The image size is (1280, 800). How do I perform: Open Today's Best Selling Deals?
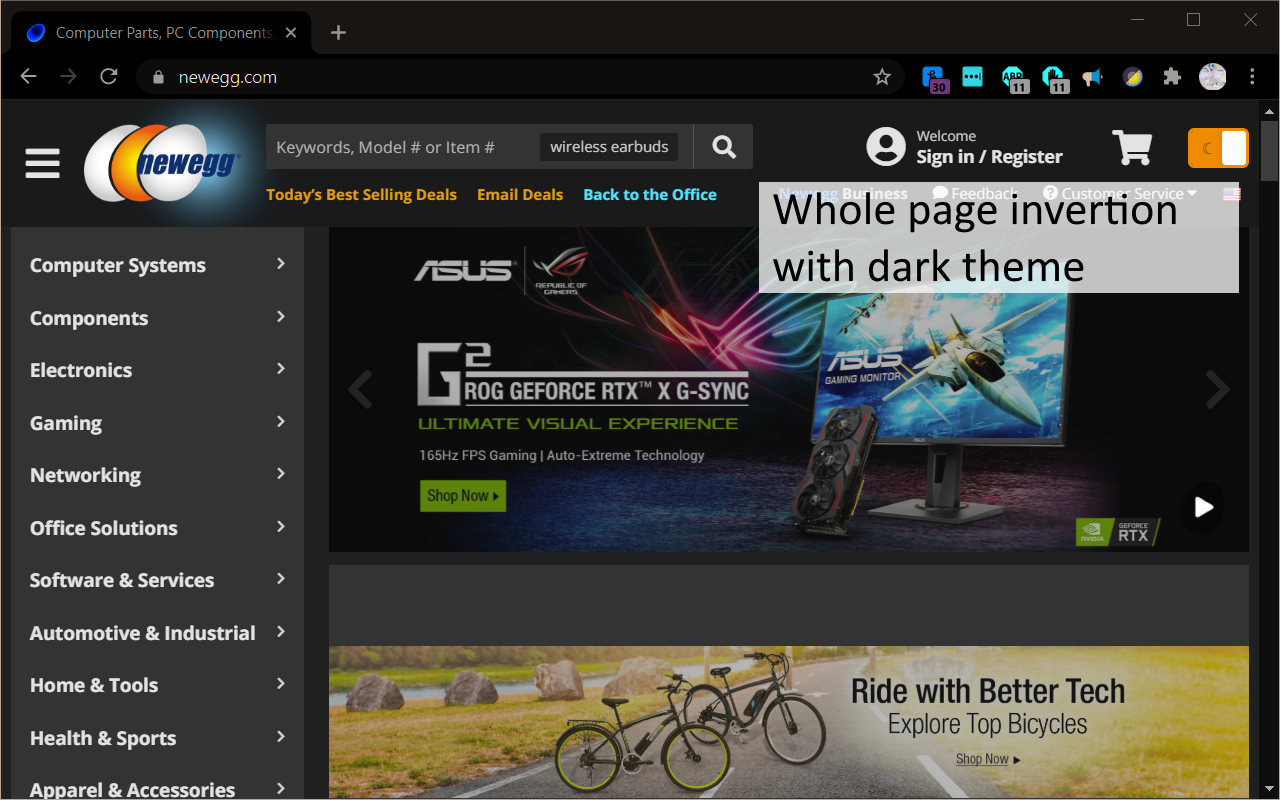click(x=361, y=194)
